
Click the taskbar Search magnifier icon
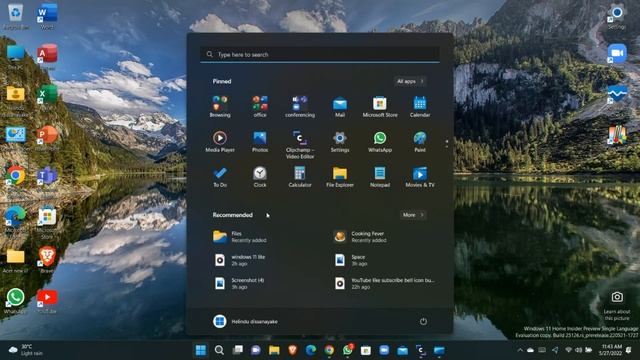[x=219, y=350]
